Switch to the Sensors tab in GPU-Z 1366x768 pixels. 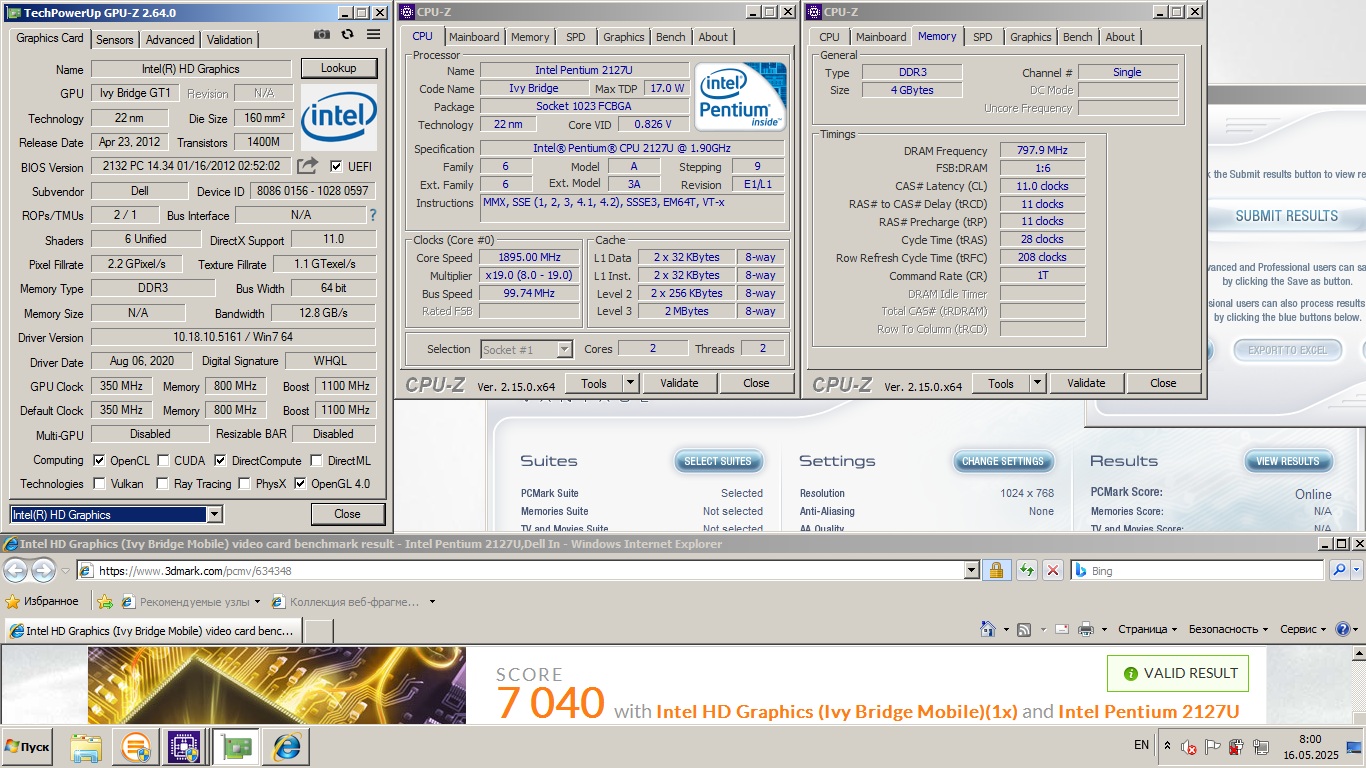coord(115,40)
